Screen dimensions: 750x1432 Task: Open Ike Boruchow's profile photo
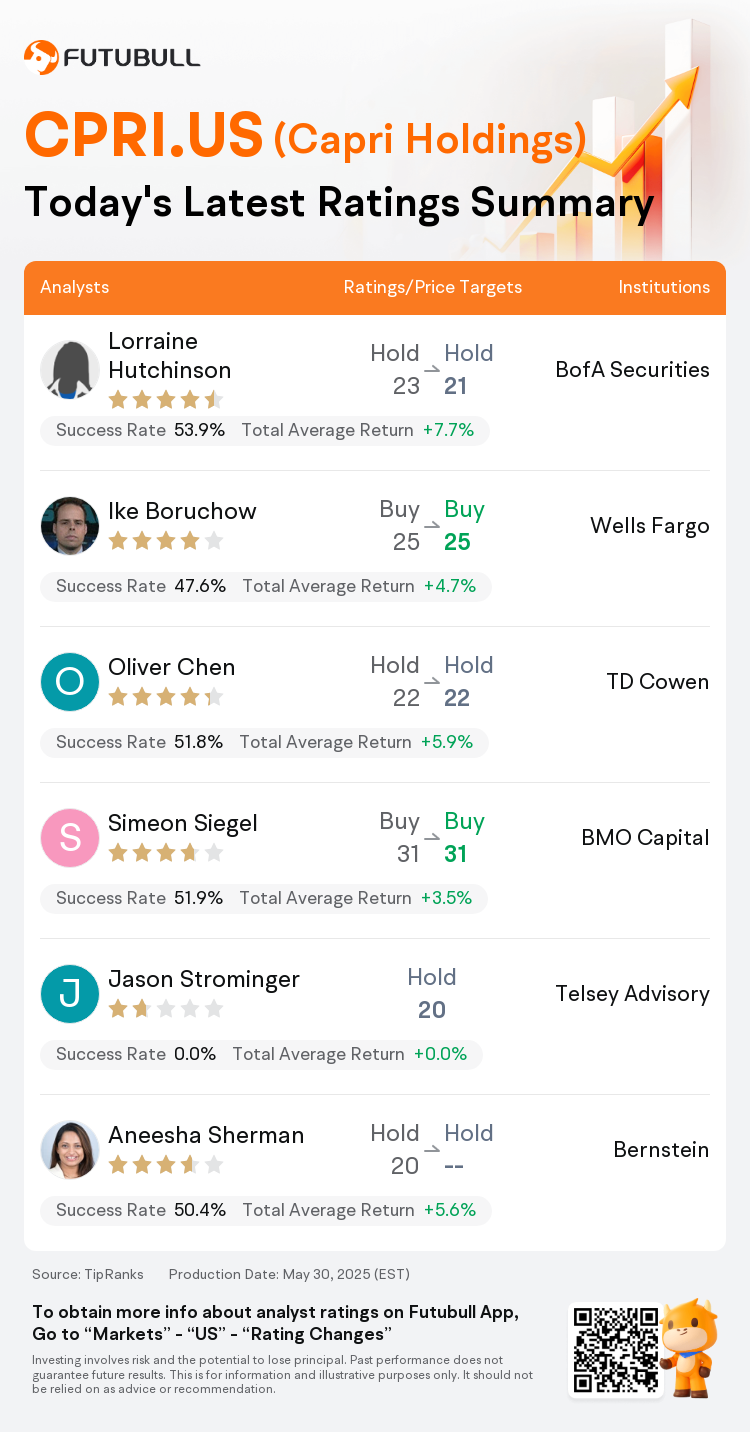pos(70,526)
